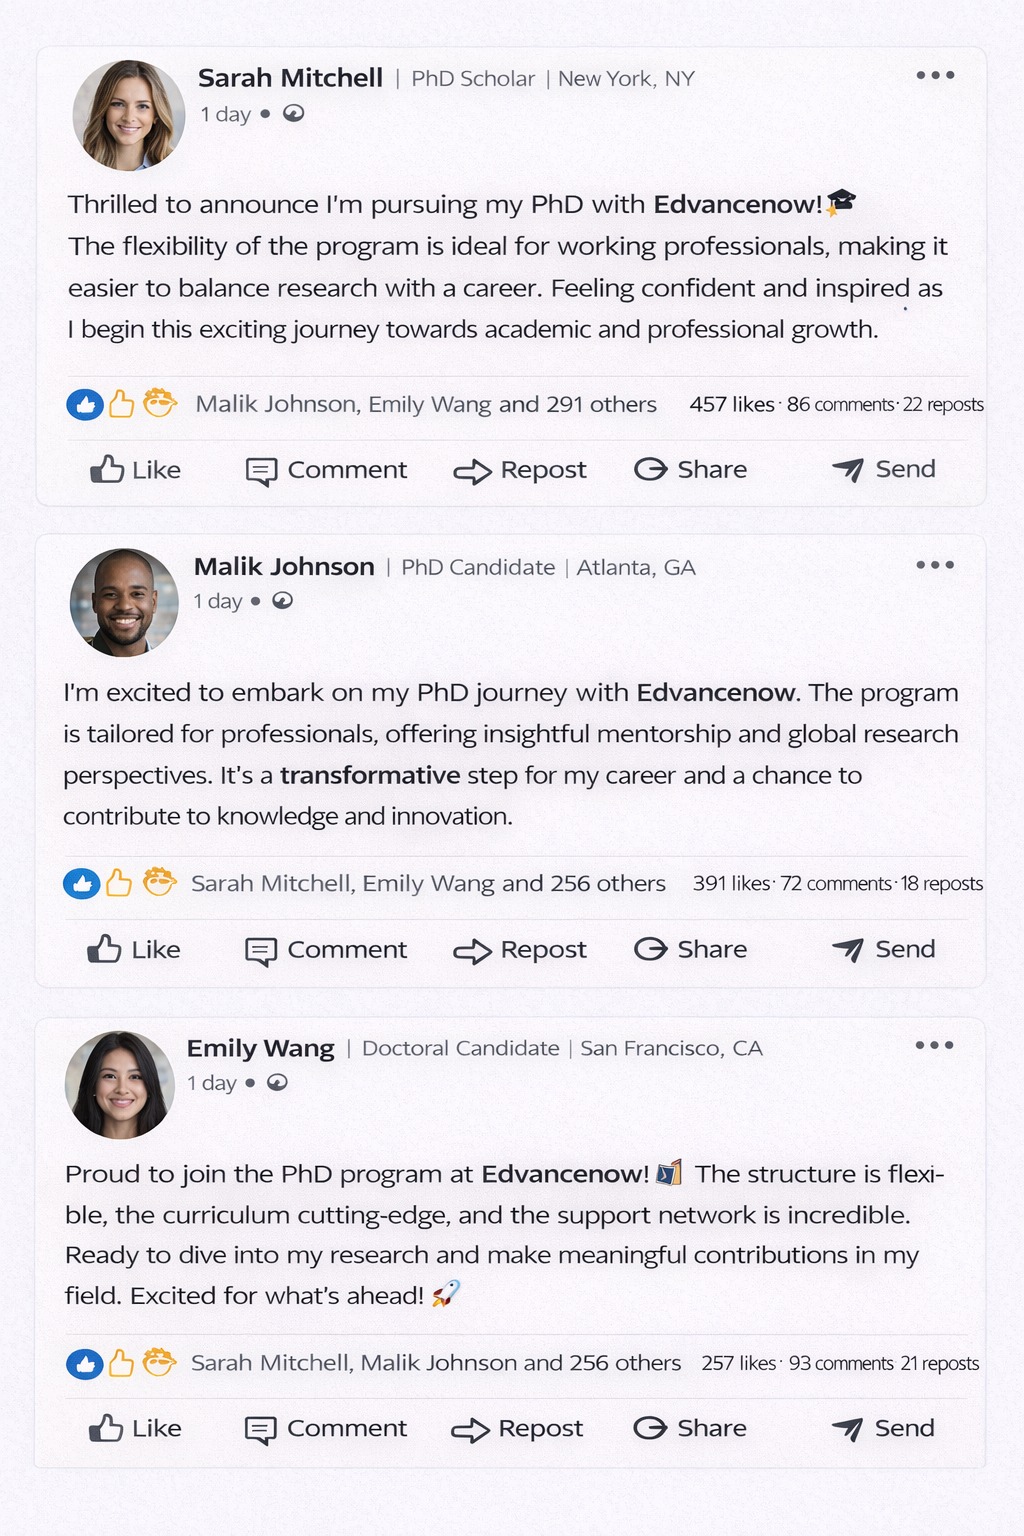Comment on Emily Wang's post

(x=326, y=1429)
